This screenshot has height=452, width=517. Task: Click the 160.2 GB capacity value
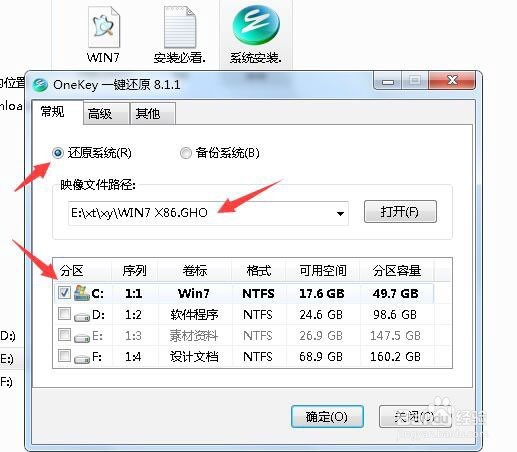(x=396, y=356)
